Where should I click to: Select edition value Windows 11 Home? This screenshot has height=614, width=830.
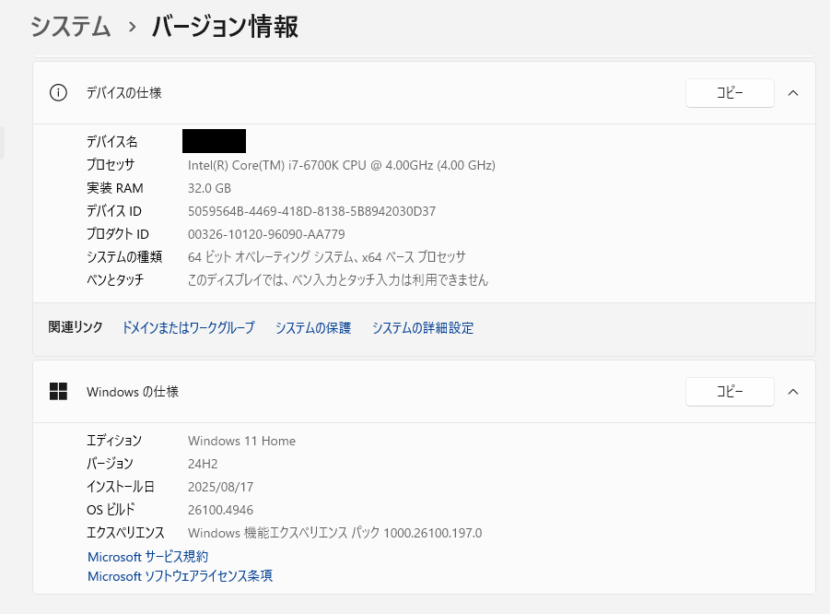(241, 441)
